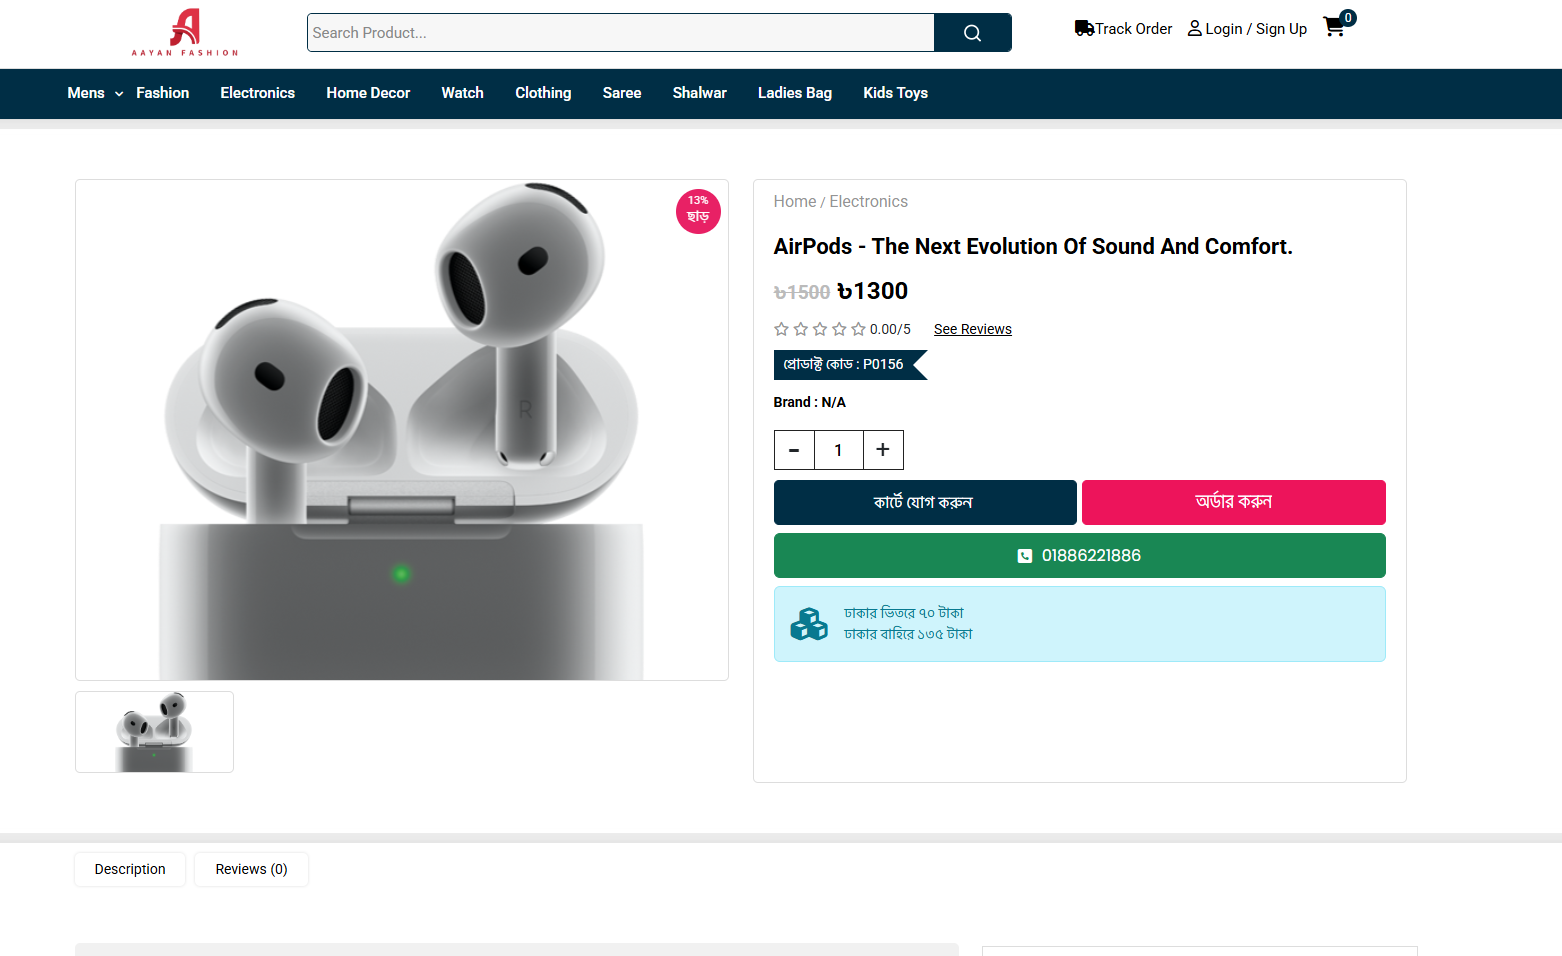Click Login / Sign Up link

coord(1256,29)
